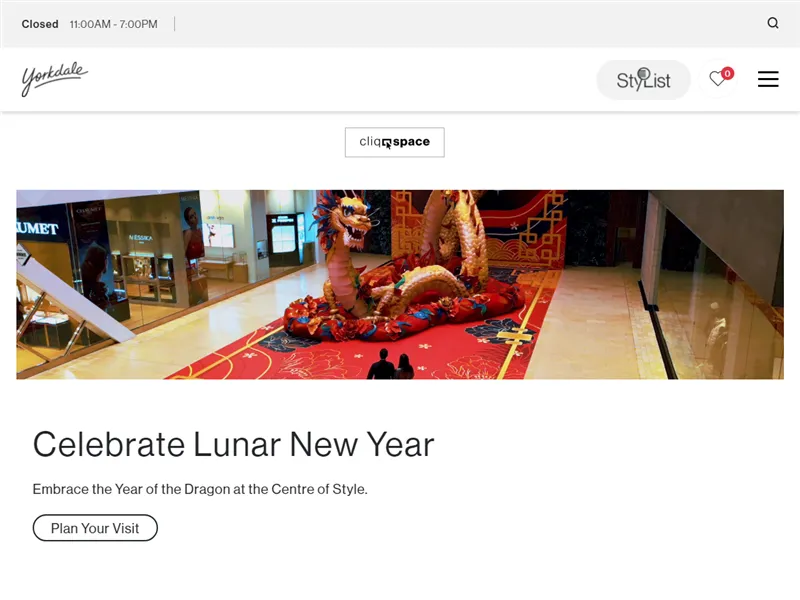800x600 pixels.
Task: Click the Chaumet sign in banner photo
Action: [37, 229]
